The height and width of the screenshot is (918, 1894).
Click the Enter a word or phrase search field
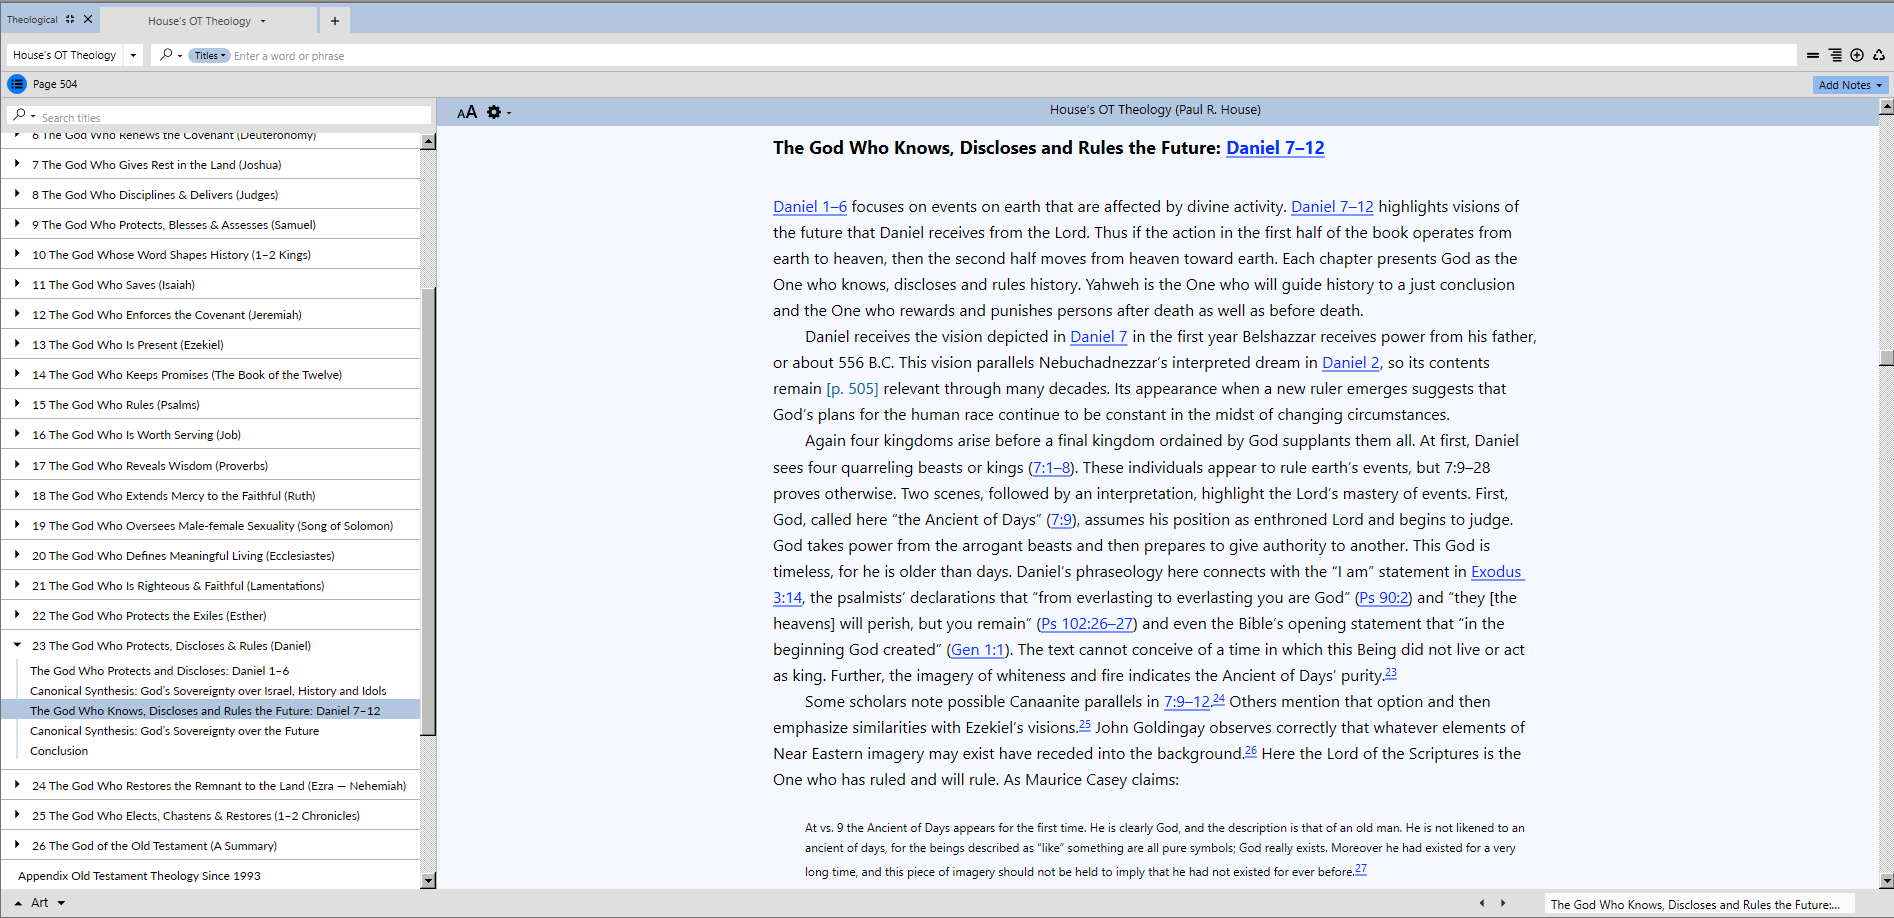coord(1012,56)
